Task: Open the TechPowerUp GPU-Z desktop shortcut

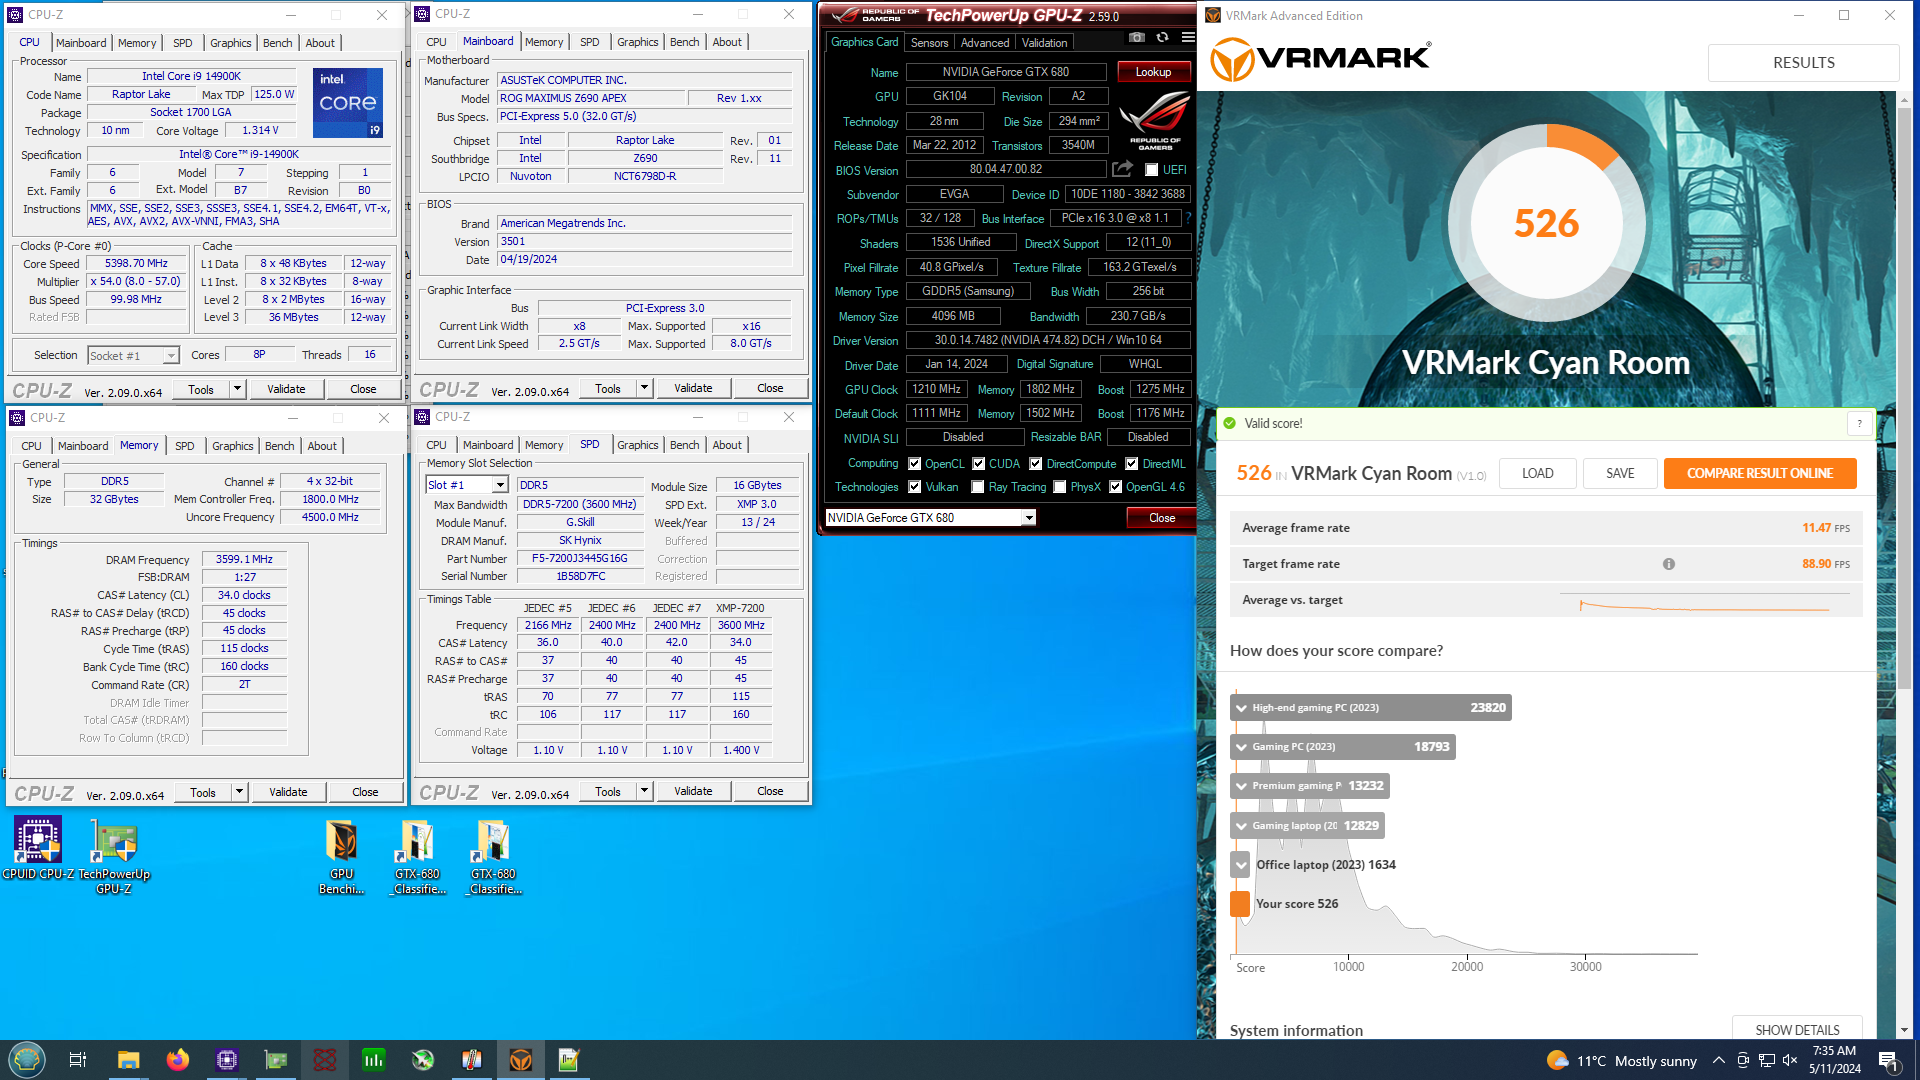Action: pyautogui.click(x=114, y=856)
